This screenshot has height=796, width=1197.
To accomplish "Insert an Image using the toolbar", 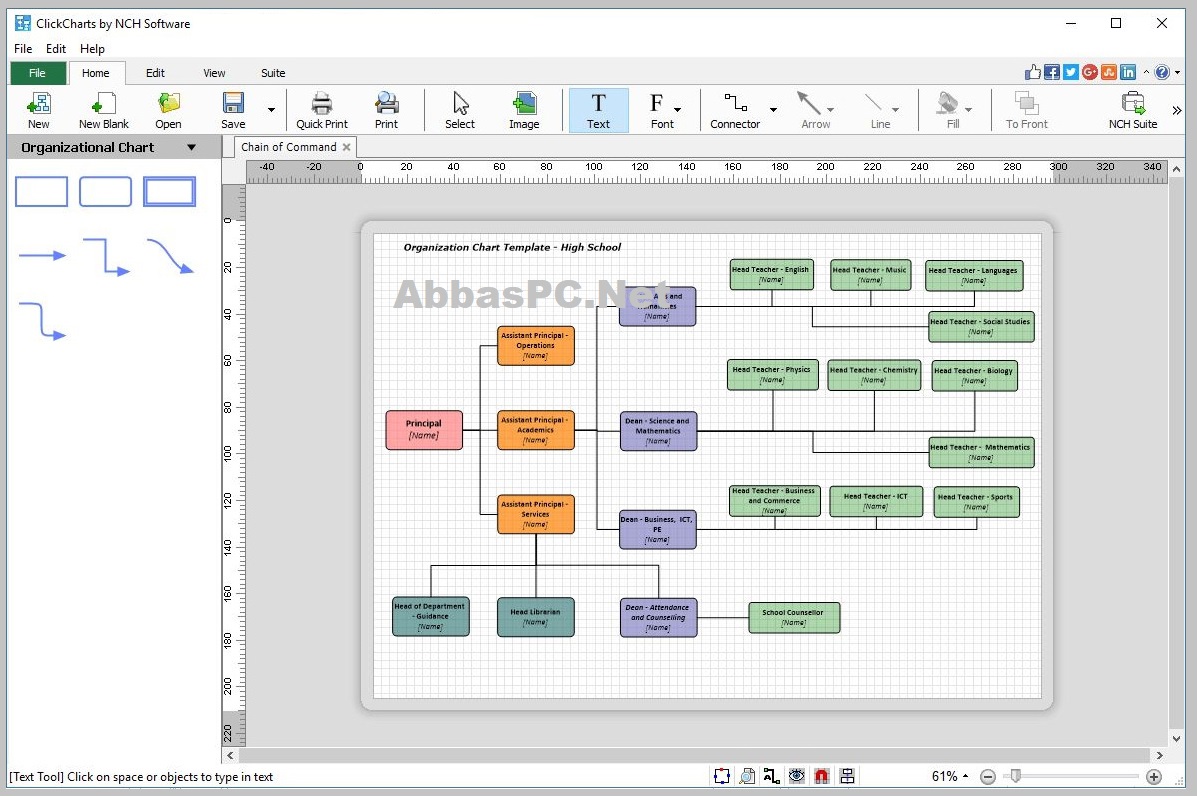I will [x=524, y=111].
